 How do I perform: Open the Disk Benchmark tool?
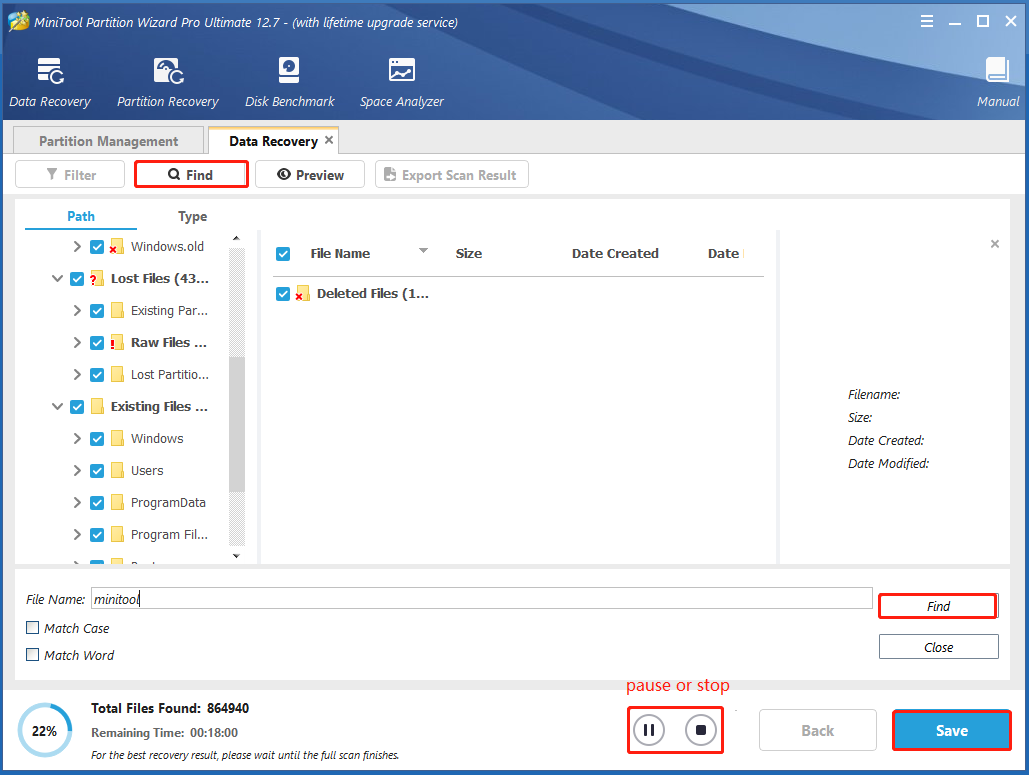289,70
